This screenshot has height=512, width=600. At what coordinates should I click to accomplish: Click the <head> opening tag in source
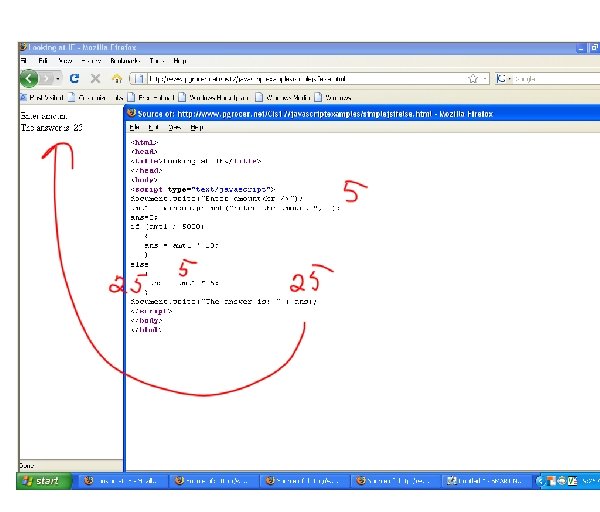(144, 152)
